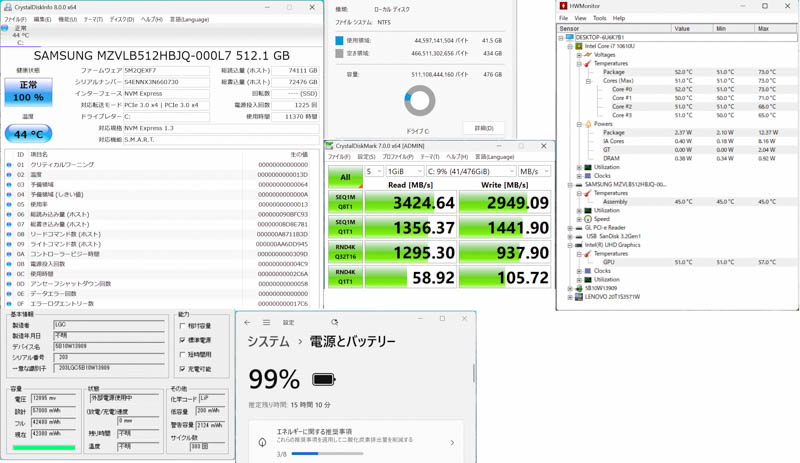Click the blue dot for SMART row 0F
The image size is (800, 463).
(9, 304)
